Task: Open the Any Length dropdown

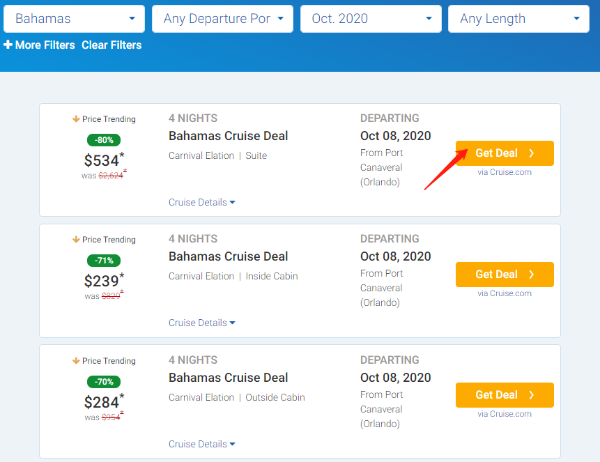Action: click(518, 18)
